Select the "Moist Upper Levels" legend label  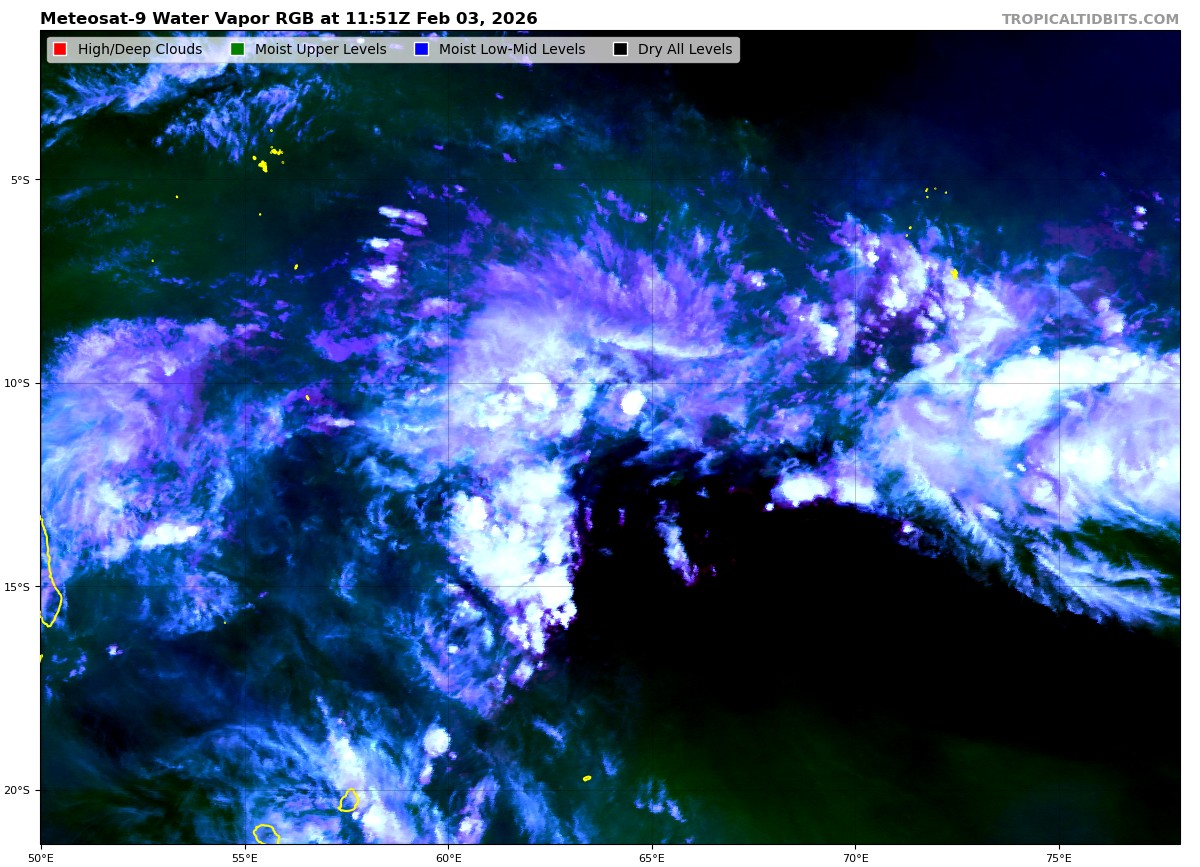320,50
